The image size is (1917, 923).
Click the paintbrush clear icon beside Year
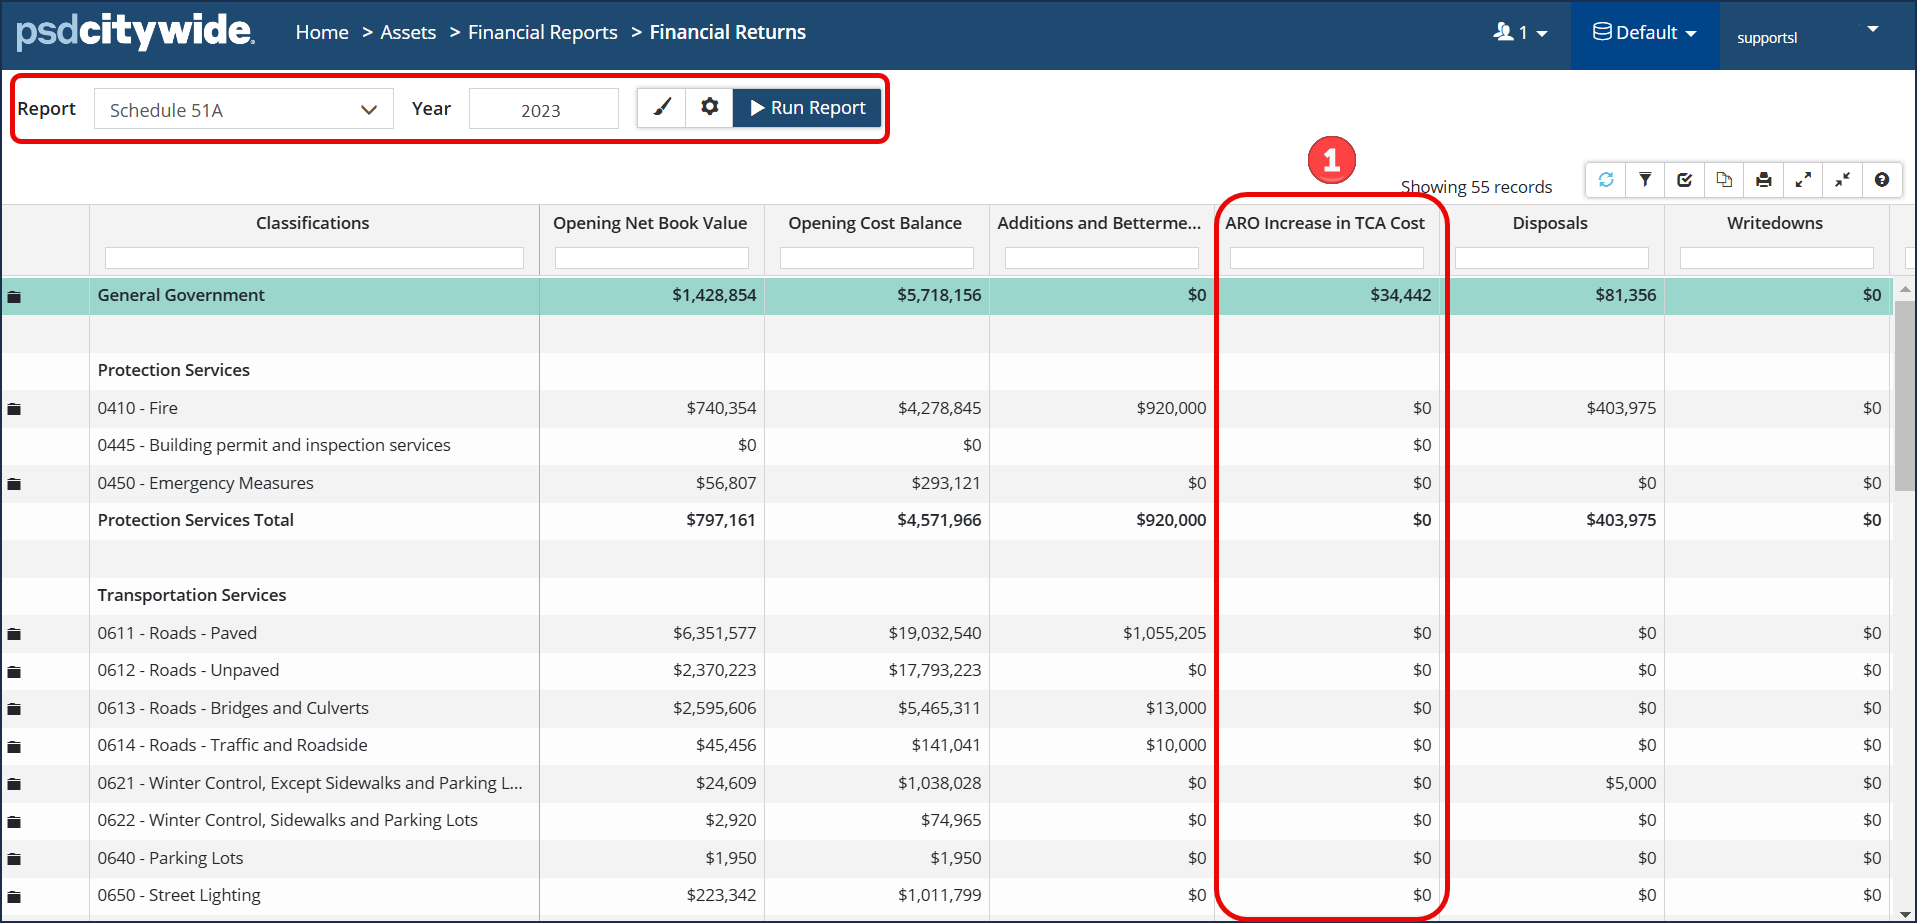pos(661,107)
